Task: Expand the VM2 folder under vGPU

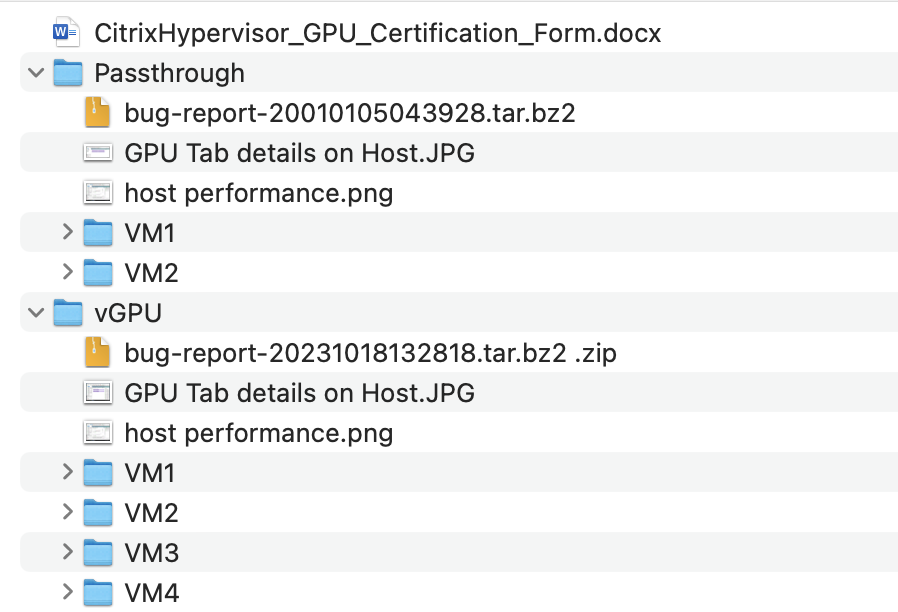Action: point(68,512)
